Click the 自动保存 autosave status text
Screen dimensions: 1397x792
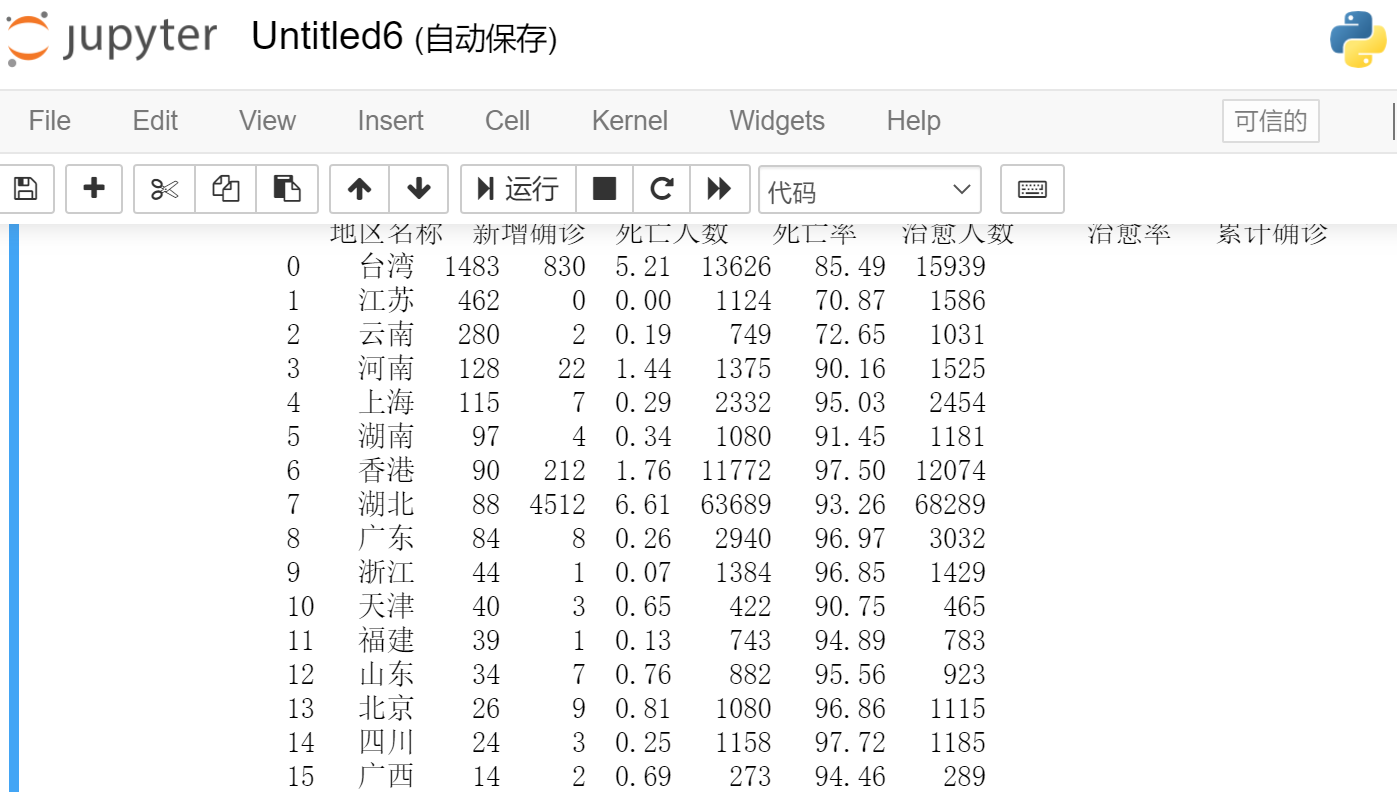click(485, 39)
